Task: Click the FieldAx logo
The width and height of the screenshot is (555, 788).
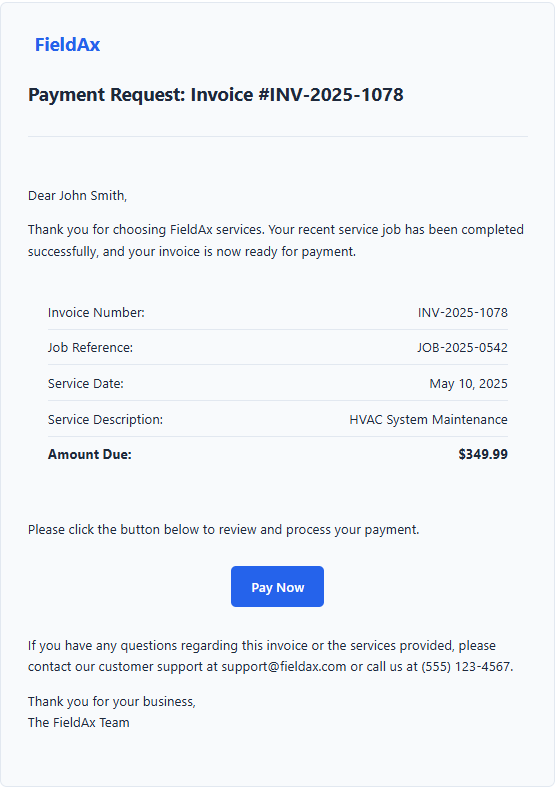Action: click(67, 45)
